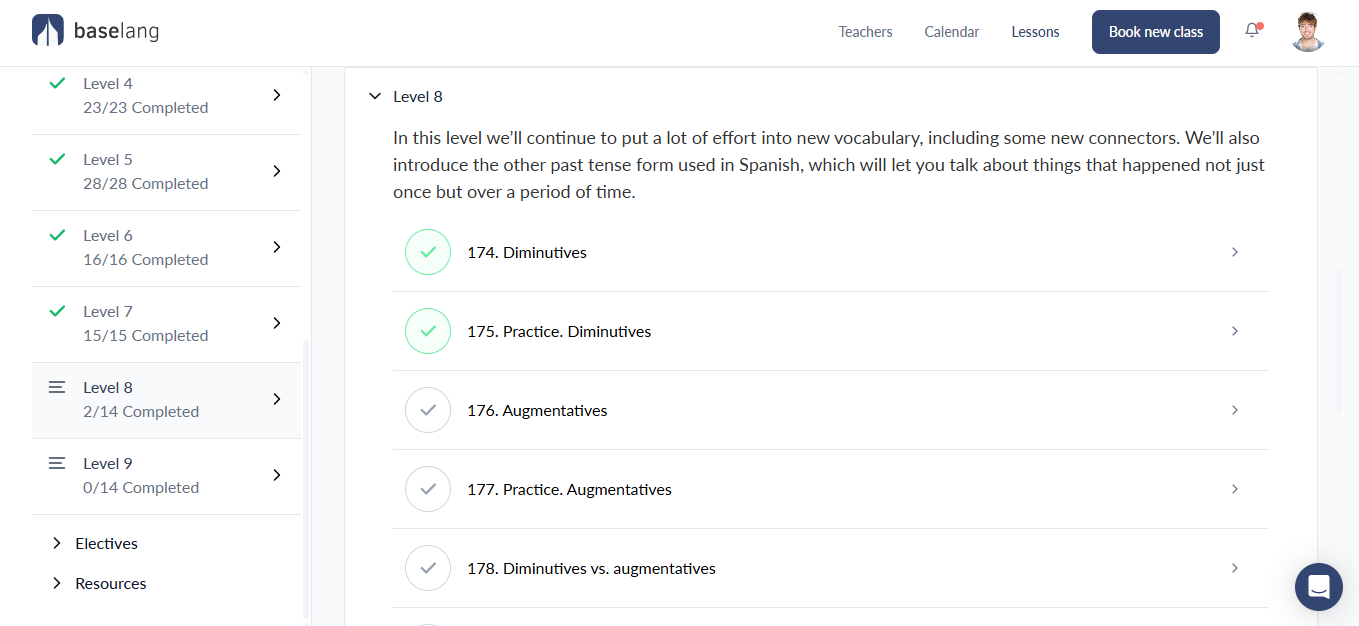Mark lesson 176. Augmentatives as complete
1359x626 pixels.
428,410
